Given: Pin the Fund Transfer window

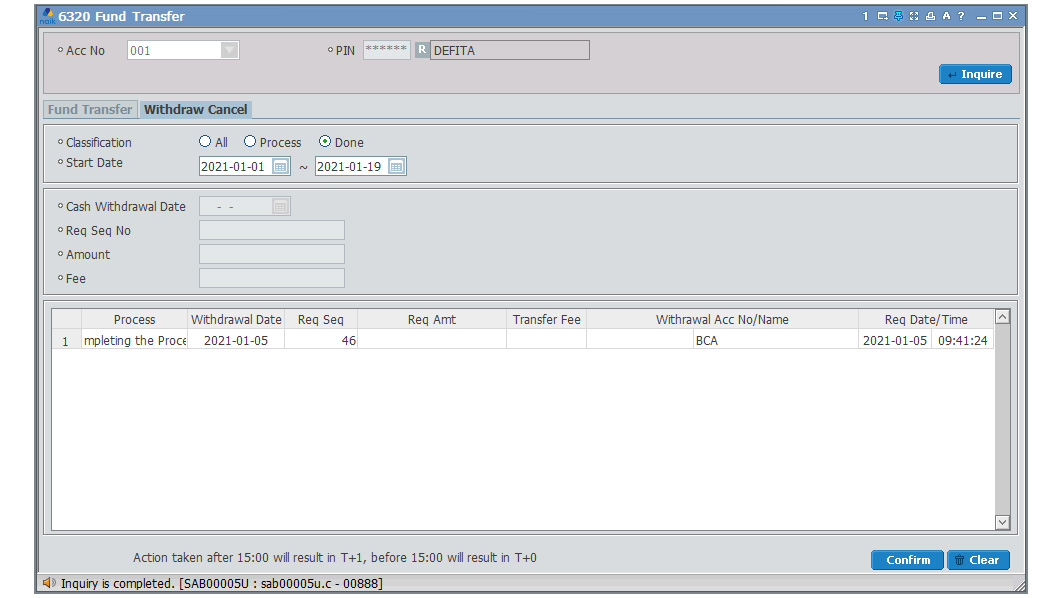Looking at the screenshot, I should pyautogui.click(x=898, y=17).
